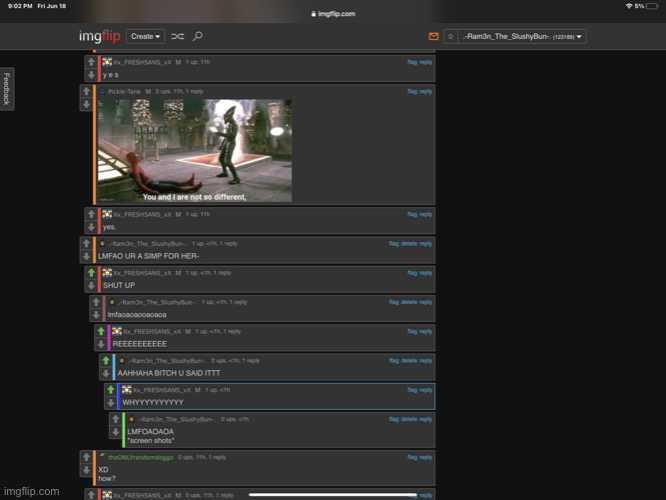Screen dimensions: 666x500
Task: Downvote Pickle-Tank's image comment
Action: (87, 105)
